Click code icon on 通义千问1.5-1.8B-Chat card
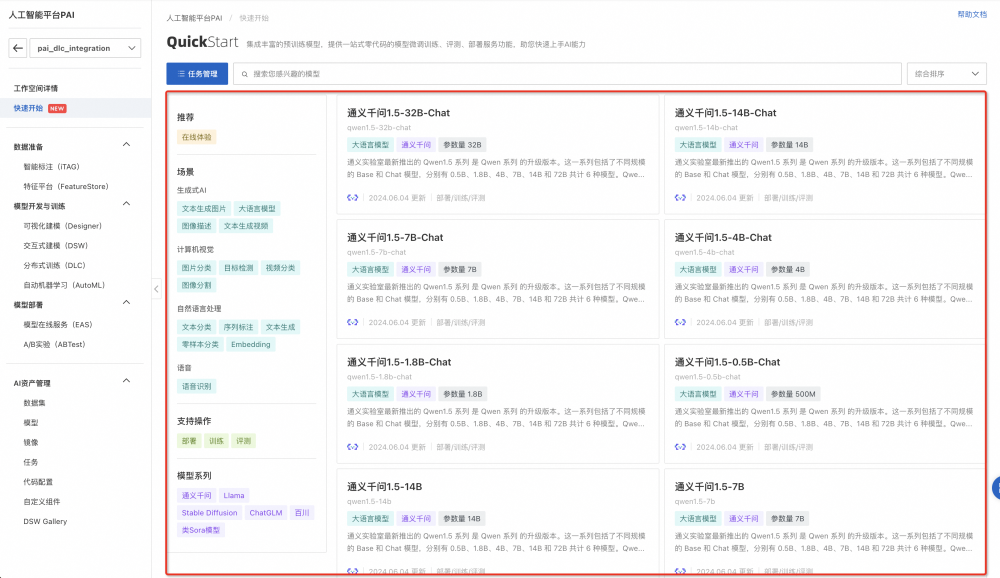This screenshot has width=1000, height=578. pos(353,447)
